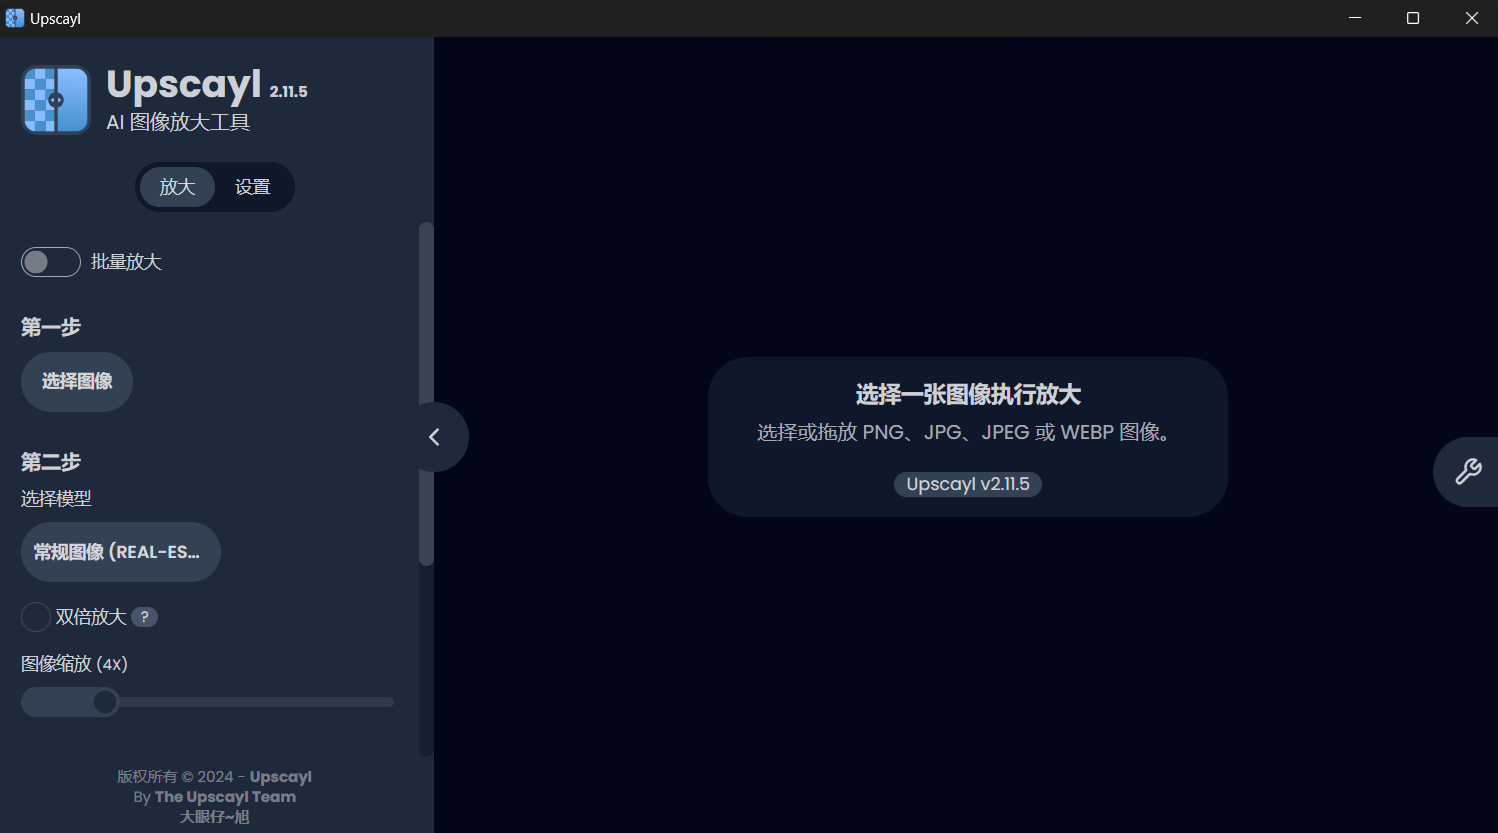1498x833 pixels.
Task: Open the wrench tools panel on right edge
Action: point(1467,472)
